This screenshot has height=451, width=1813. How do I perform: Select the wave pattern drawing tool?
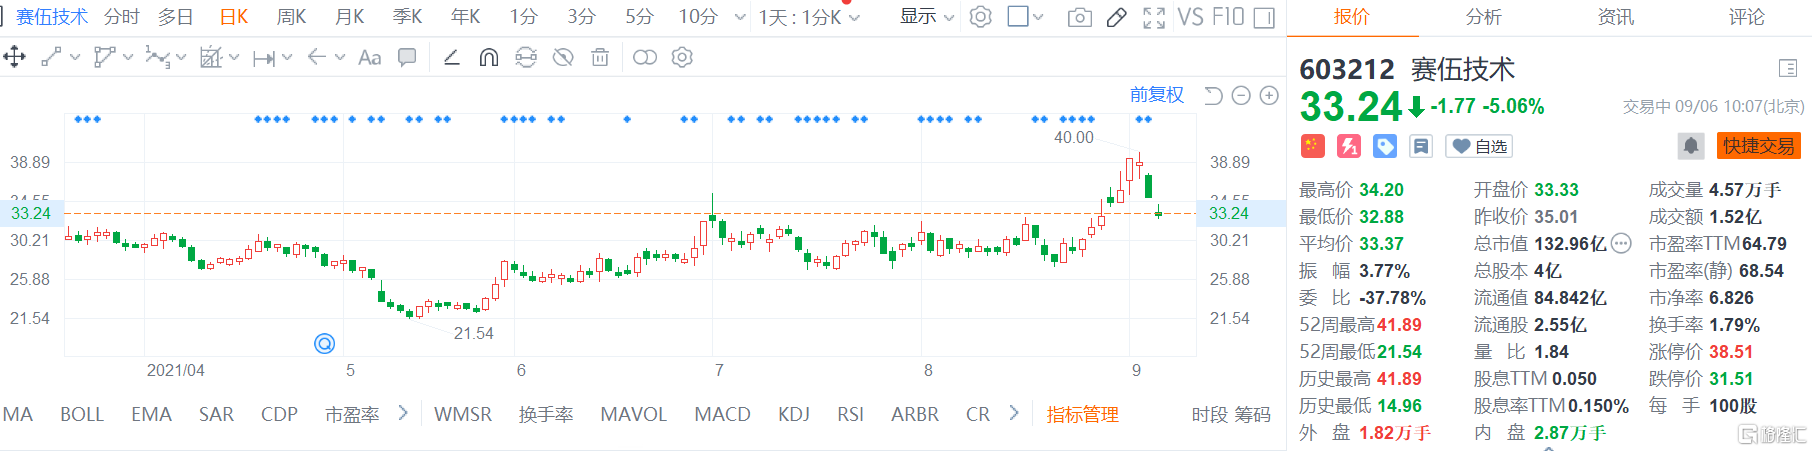point(157,57)
